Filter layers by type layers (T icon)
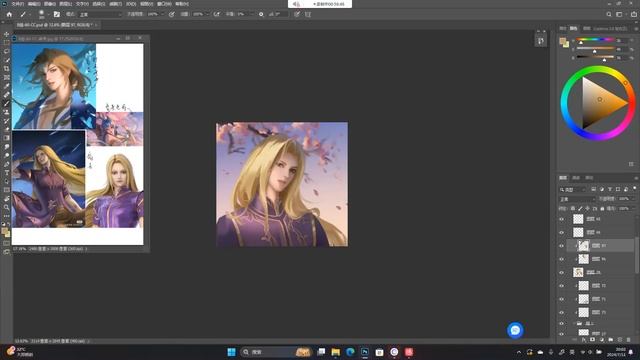 coord(610,189)
